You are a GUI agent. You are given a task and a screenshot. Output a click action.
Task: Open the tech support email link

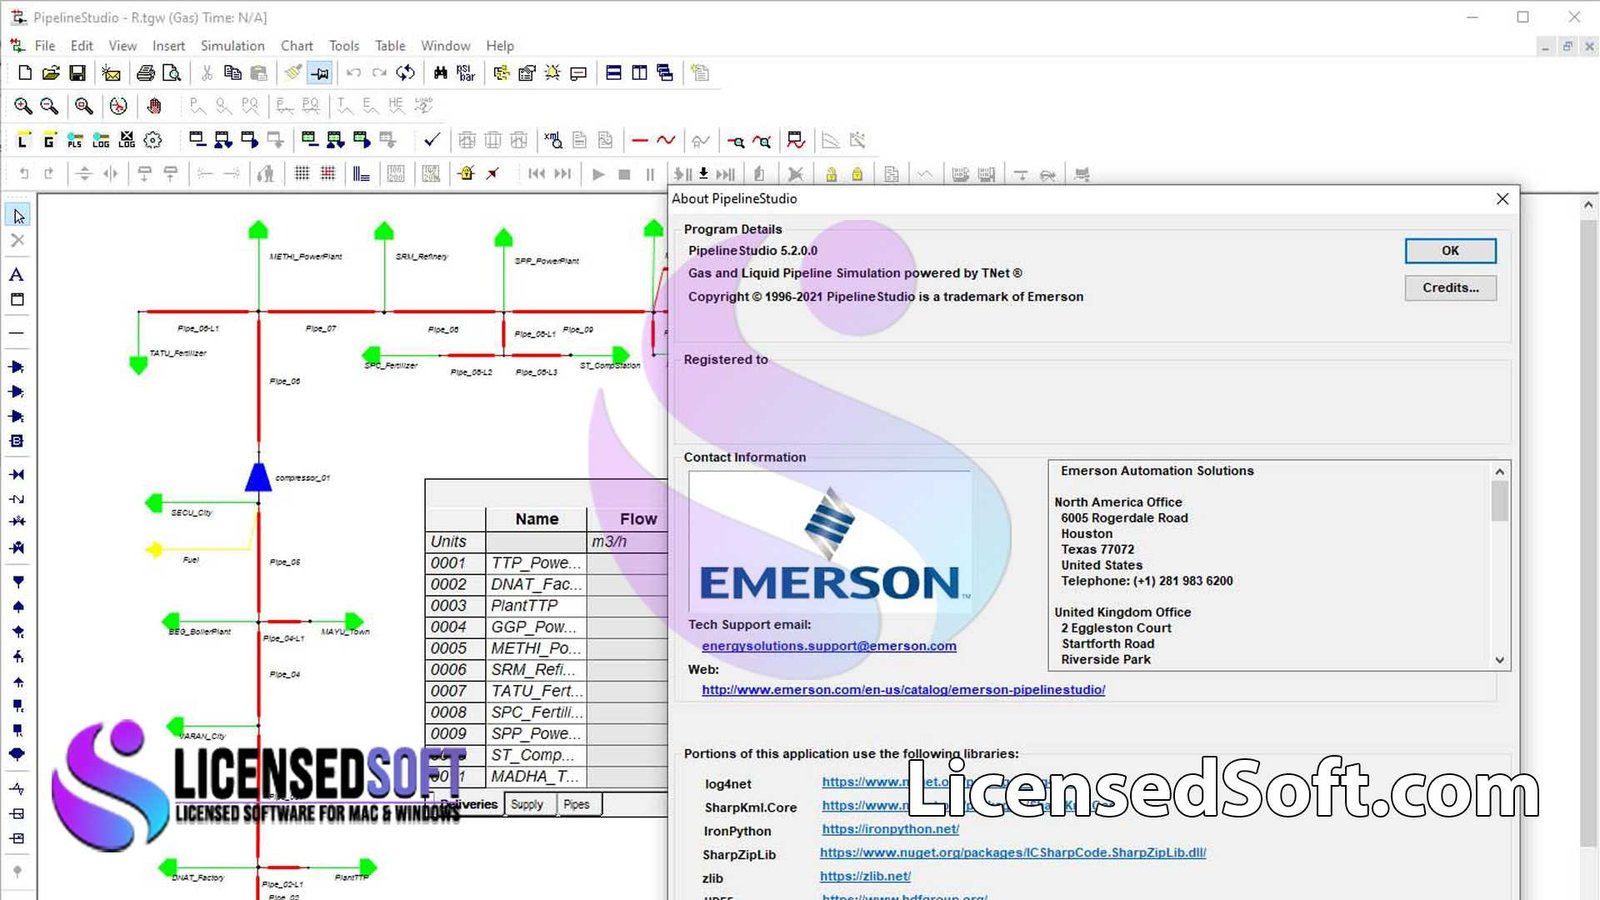(829, 646)
